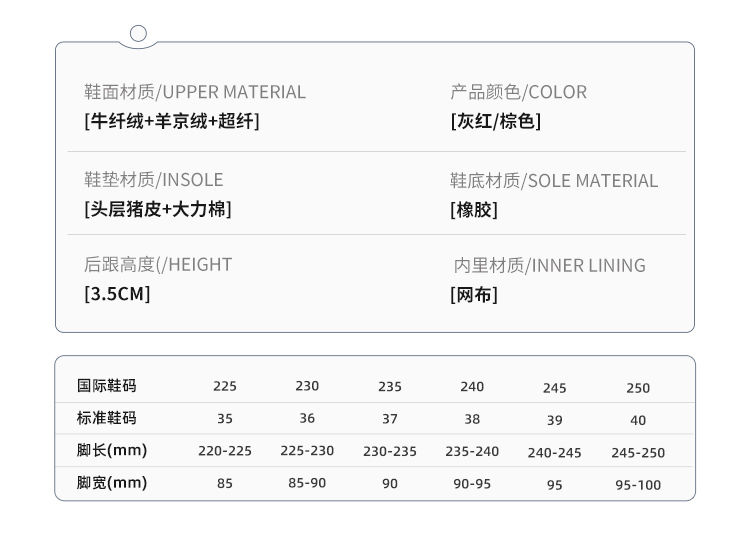Click the 国际鞋码 row label
Image resolution: width=750 pixels, height=537 pixels.
(x=106, y=386)
